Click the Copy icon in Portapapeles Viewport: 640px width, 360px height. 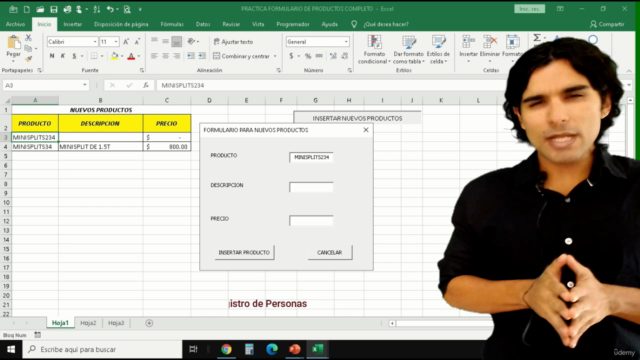click(28, 49)
